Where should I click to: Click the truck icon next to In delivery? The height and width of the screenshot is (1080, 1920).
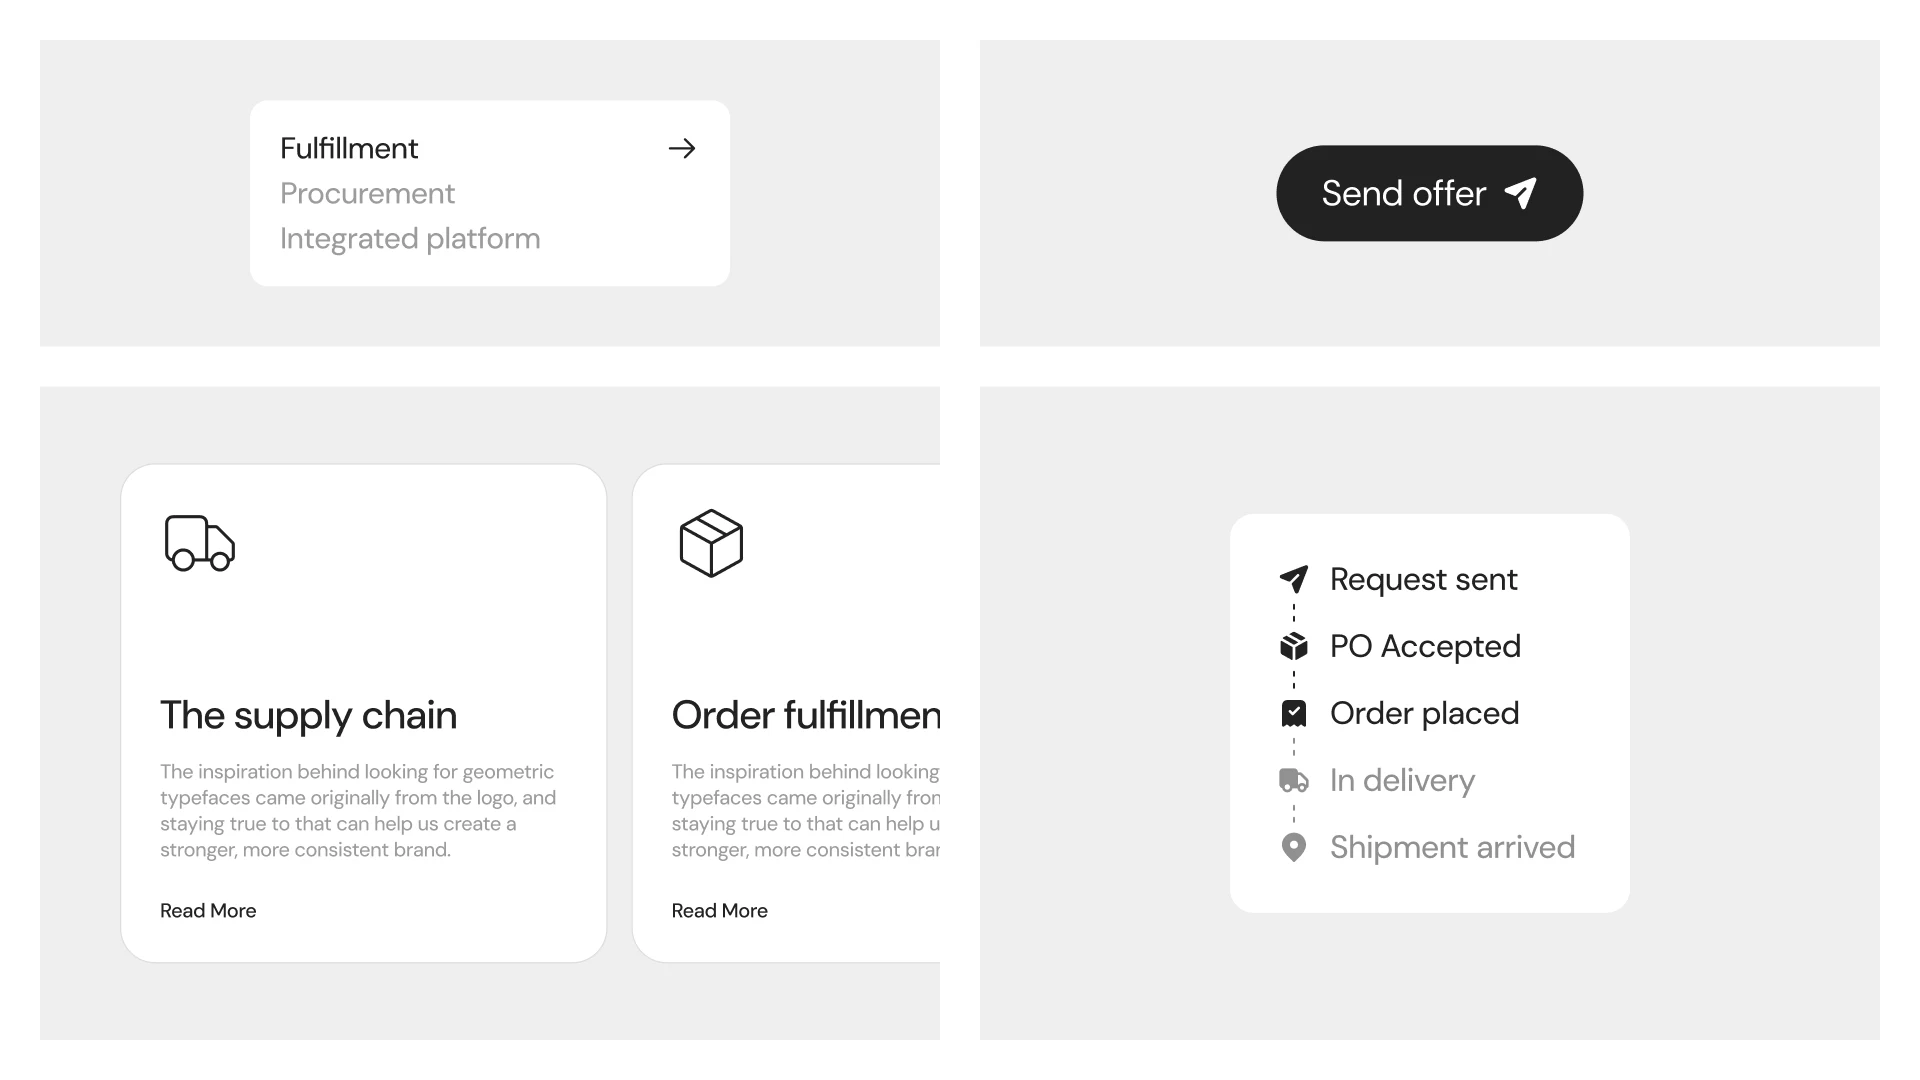click(1294, 780)
